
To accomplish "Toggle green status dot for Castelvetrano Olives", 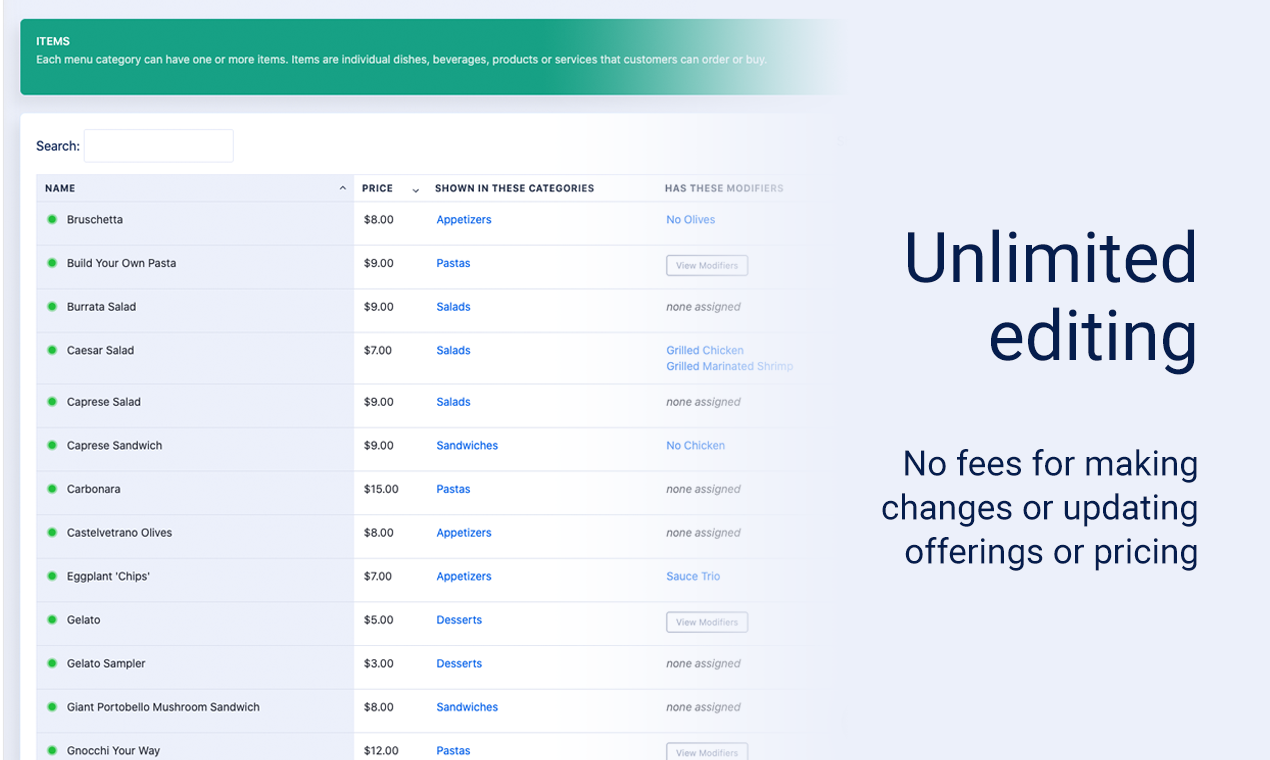I will 52,533.
